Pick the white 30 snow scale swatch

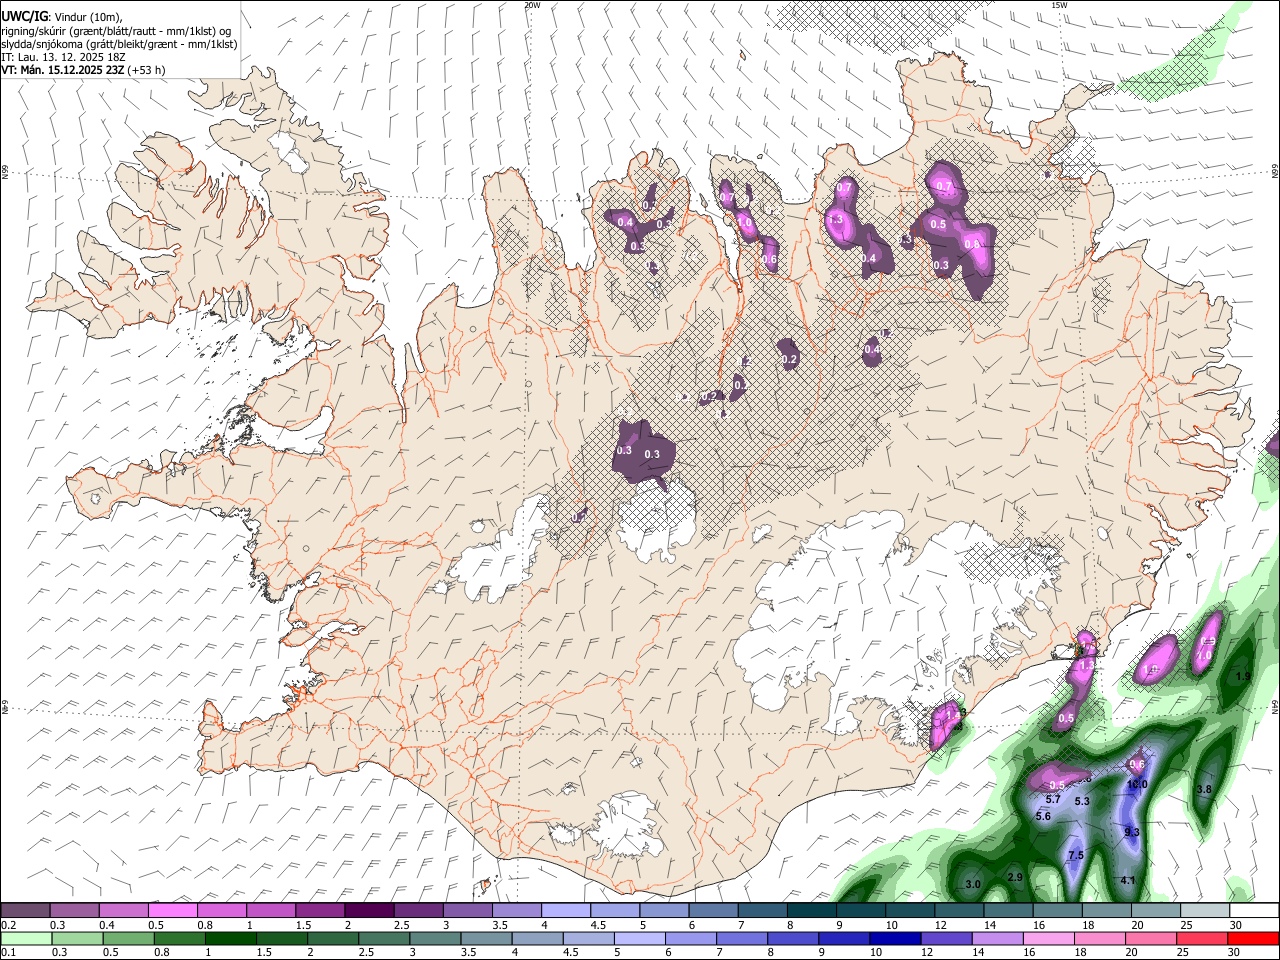1255,911
